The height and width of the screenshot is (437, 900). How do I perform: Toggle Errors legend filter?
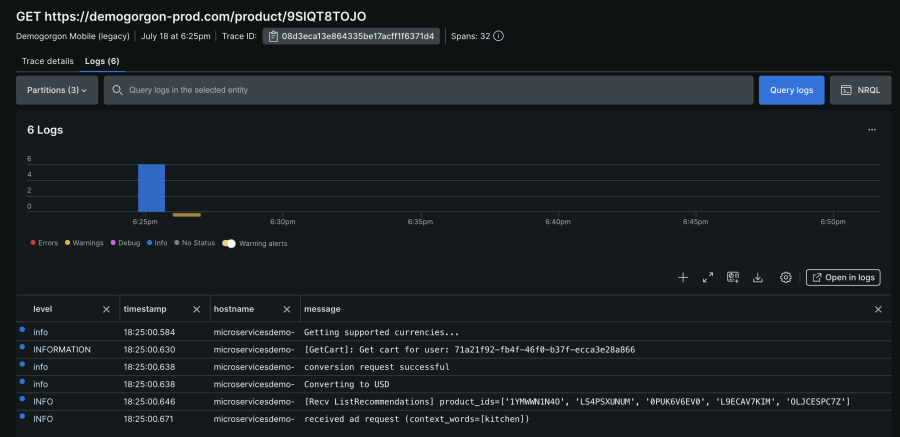(x=44, y=243)
